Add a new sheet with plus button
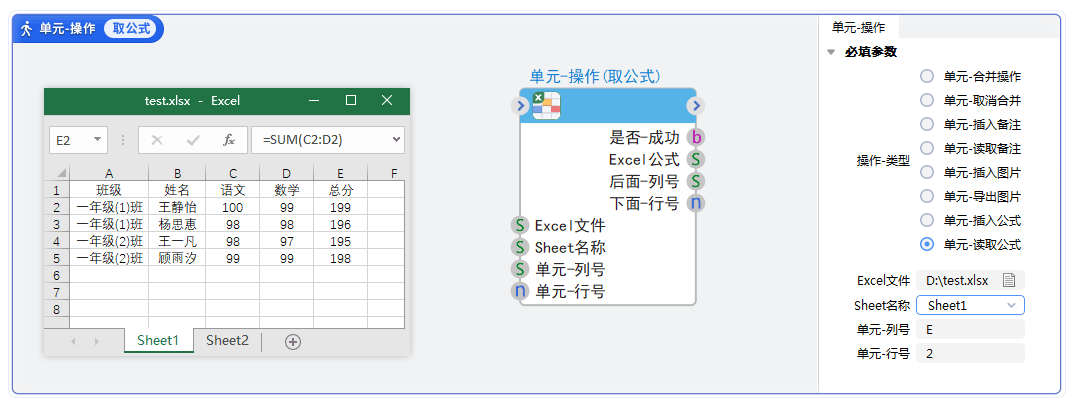 [x=293, y=342]
